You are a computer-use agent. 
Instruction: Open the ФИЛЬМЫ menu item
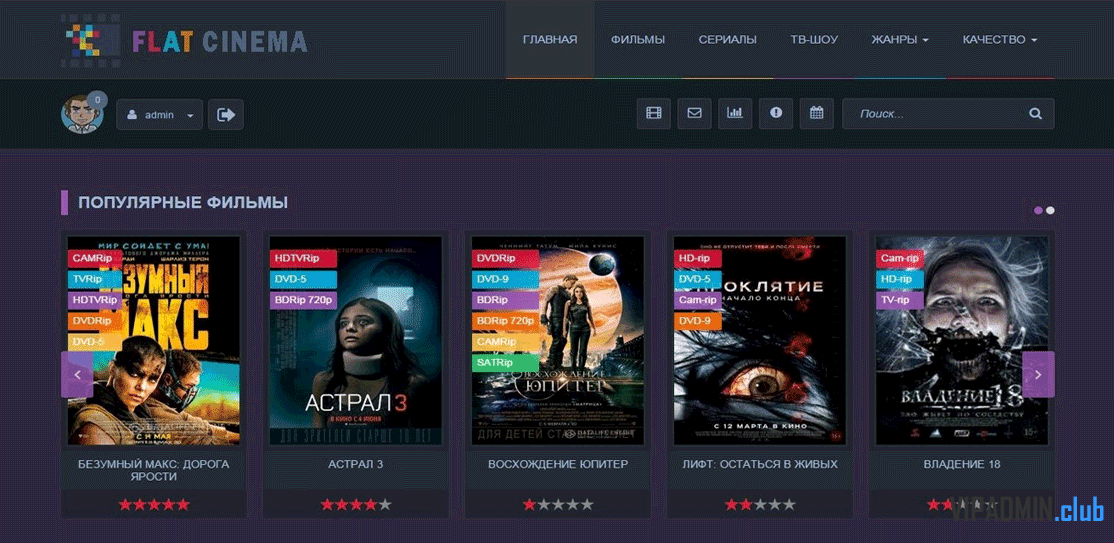(638, 40)
